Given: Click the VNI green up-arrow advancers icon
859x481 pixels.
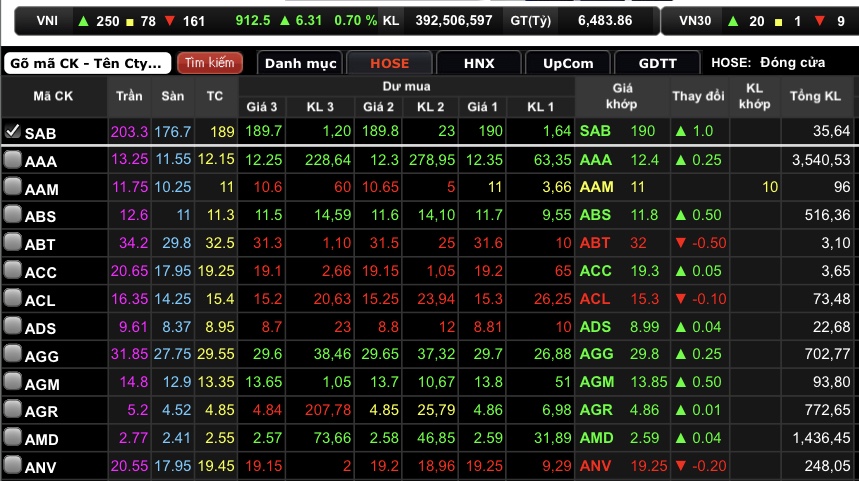Looking at the screenshot, I should (x=83, y=21).
